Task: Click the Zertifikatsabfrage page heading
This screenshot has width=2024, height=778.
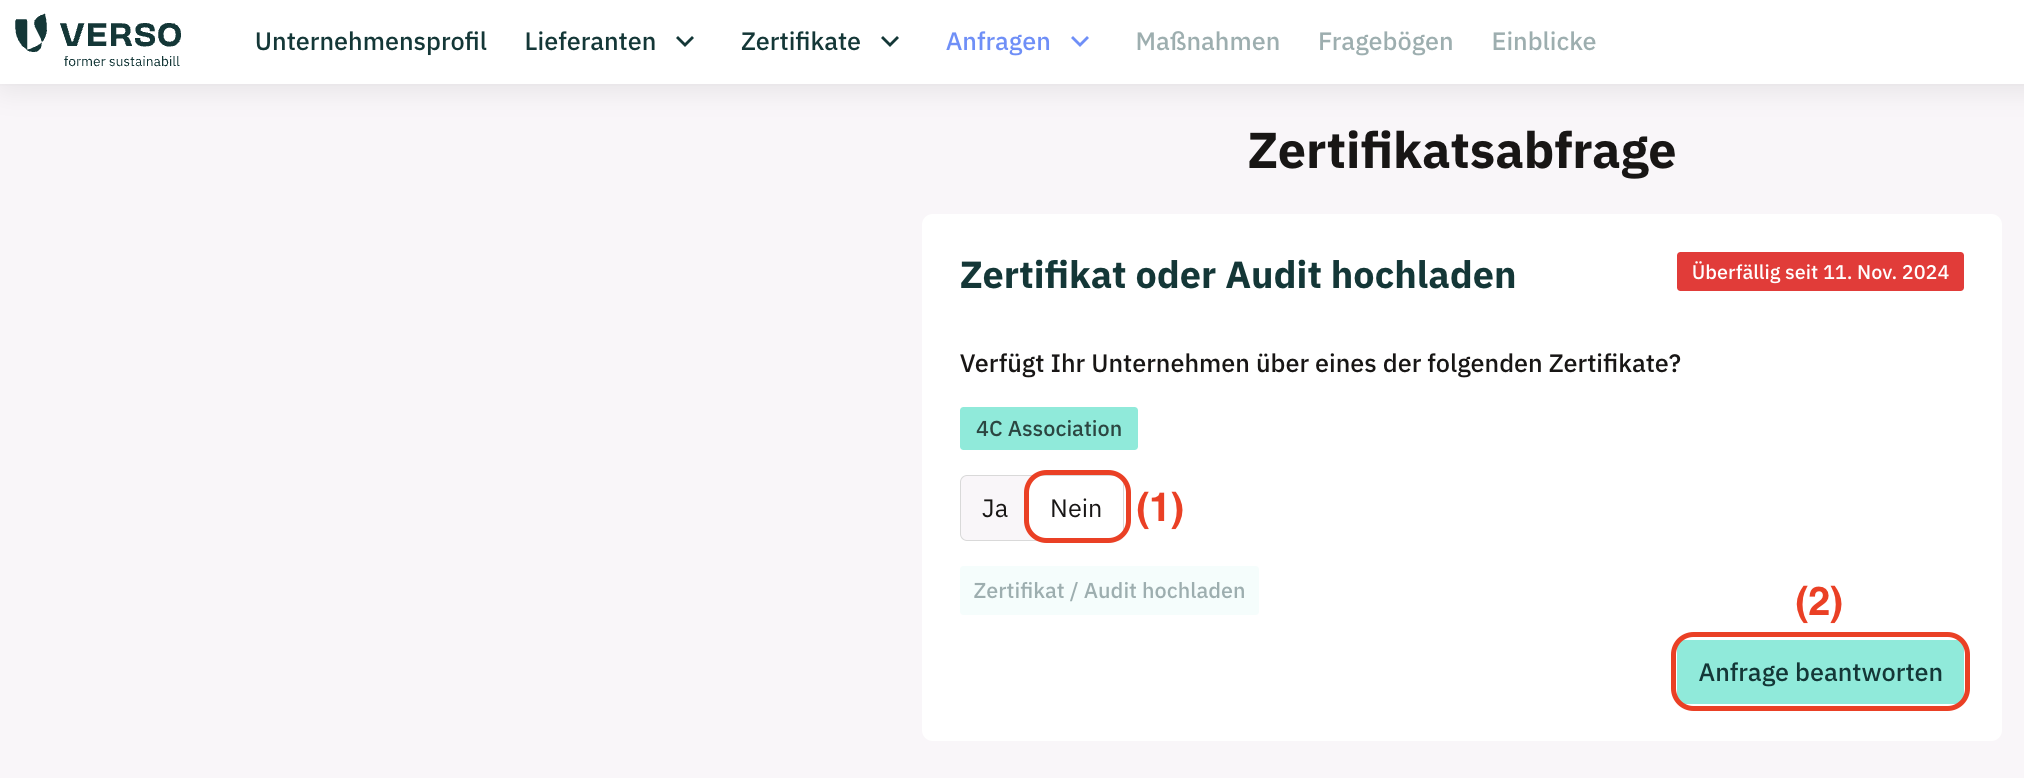Action: coord(1462,151)
